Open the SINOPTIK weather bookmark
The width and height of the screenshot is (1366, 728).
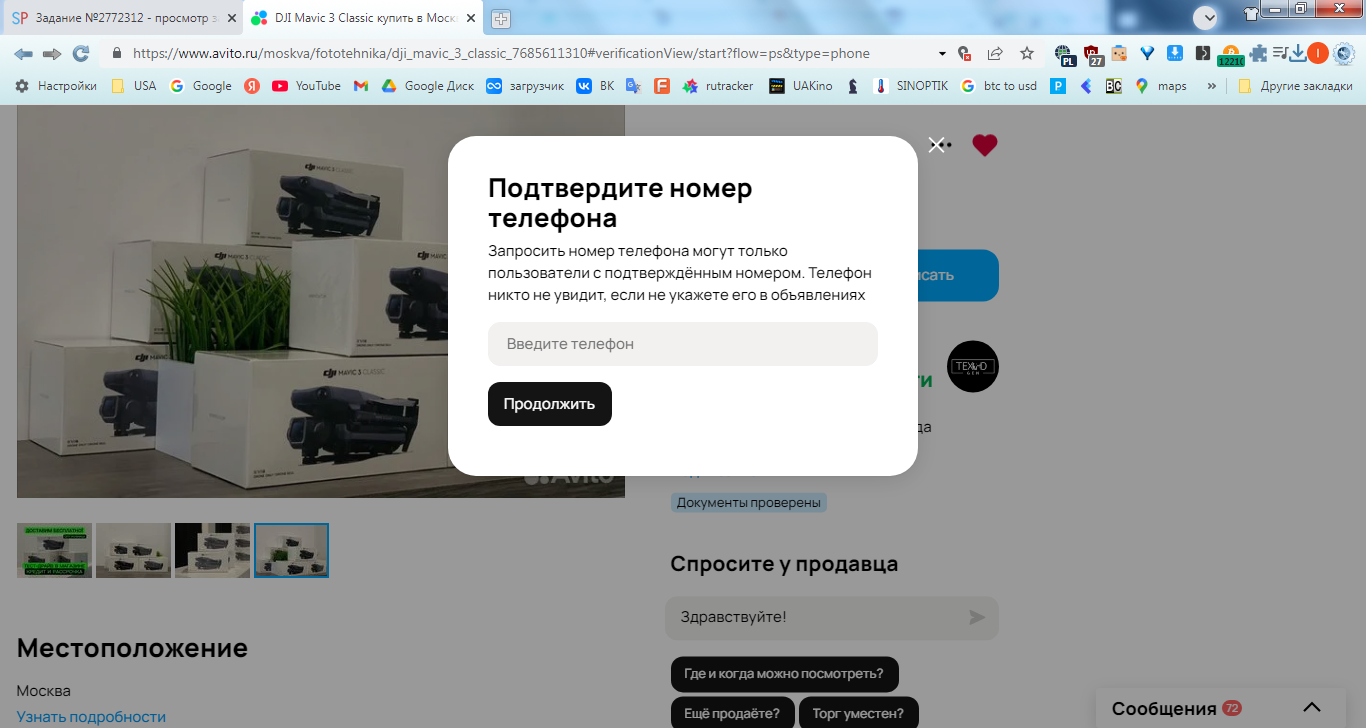pos(910,86)
